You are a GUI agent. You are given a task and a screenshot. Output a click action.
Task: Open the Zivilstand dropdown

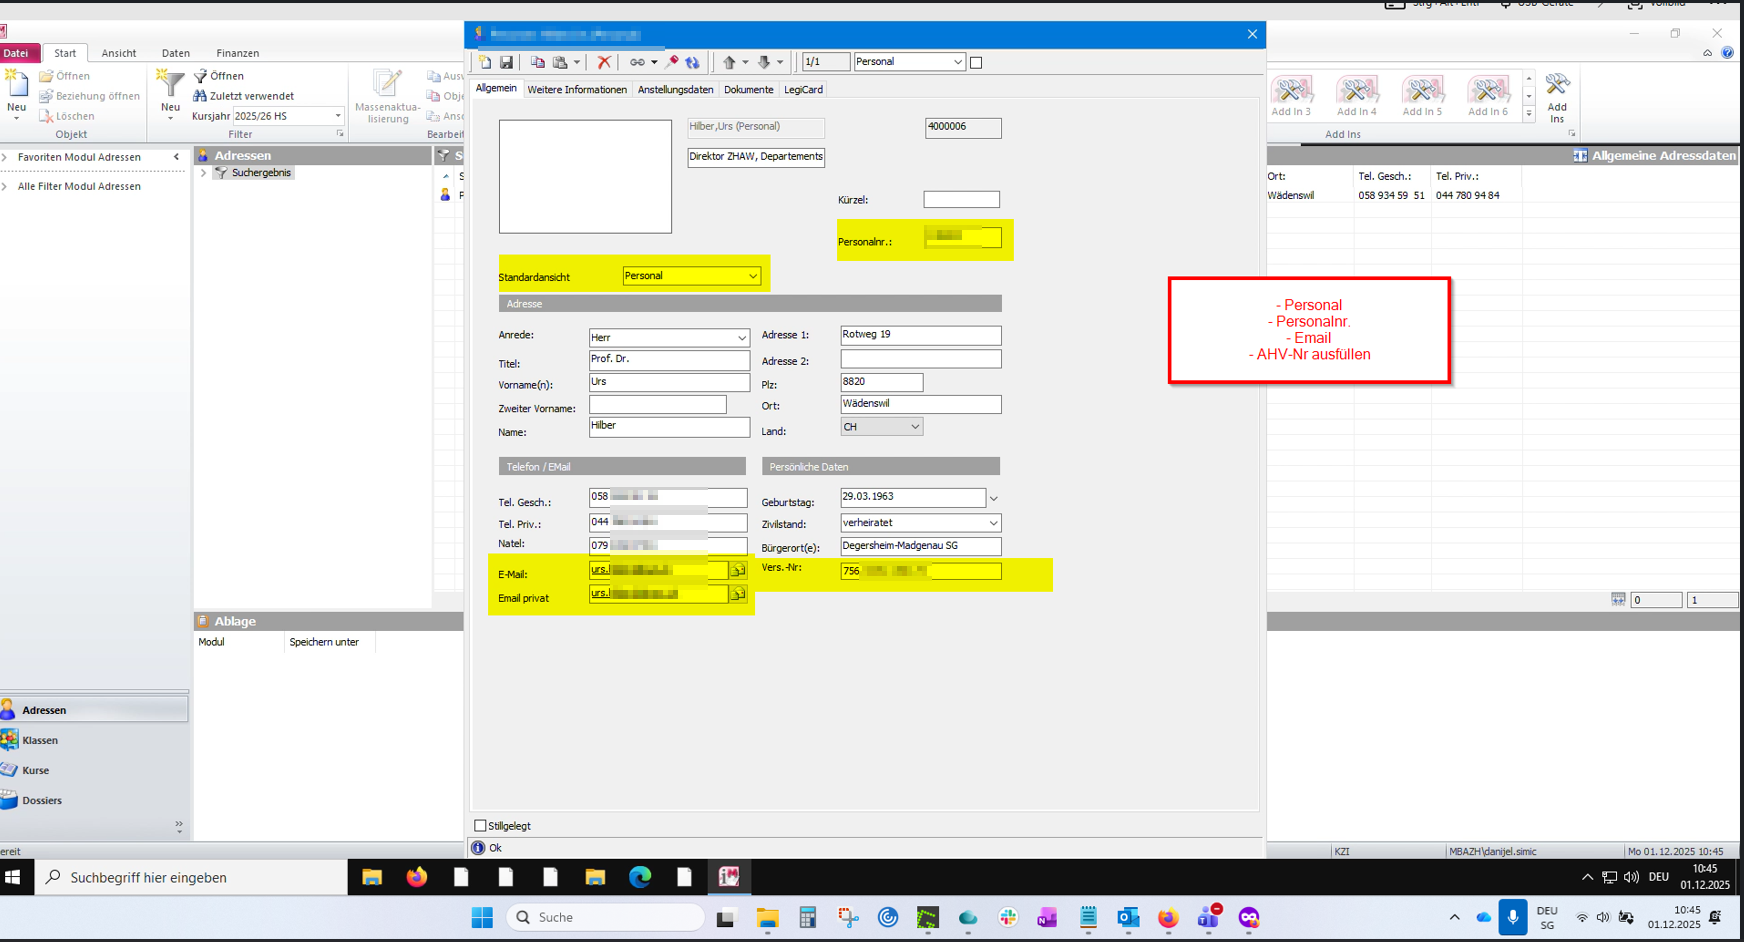pyautogui.click(x=992, y=523)
